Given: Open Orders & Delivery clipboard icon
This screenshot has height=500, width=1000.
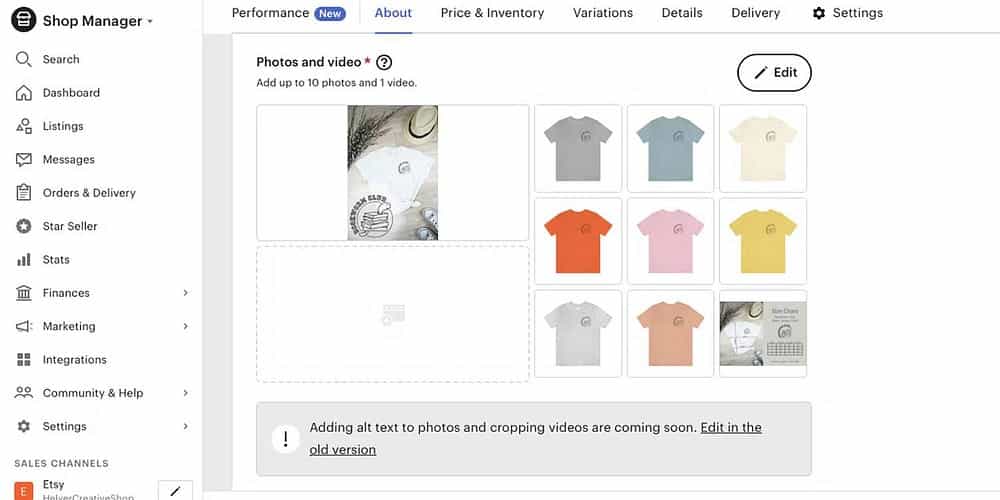Looking at the screenshot, I should tap(24, 193).
